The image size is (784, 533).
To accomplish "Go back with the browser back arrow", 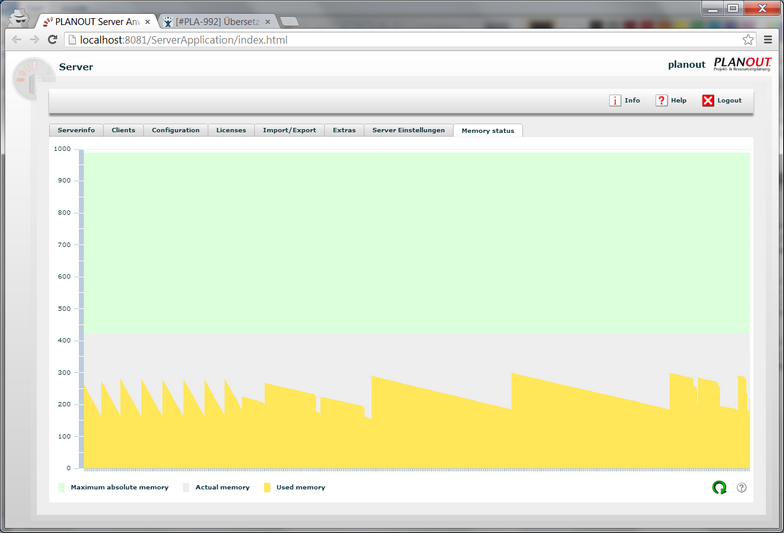I will click(x=16, y=40).
